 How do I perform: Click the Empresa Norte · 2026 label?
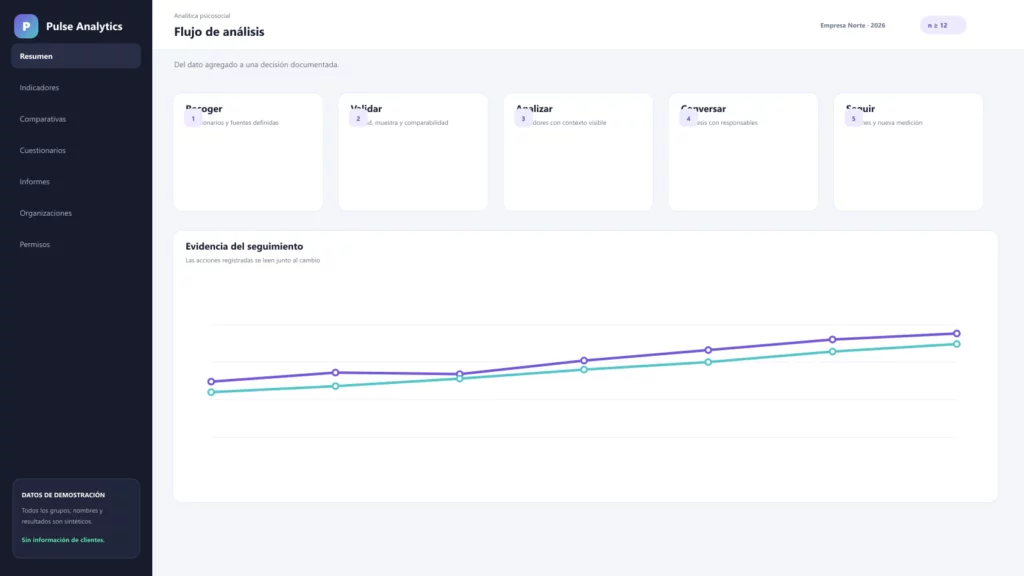click(852, 25)
